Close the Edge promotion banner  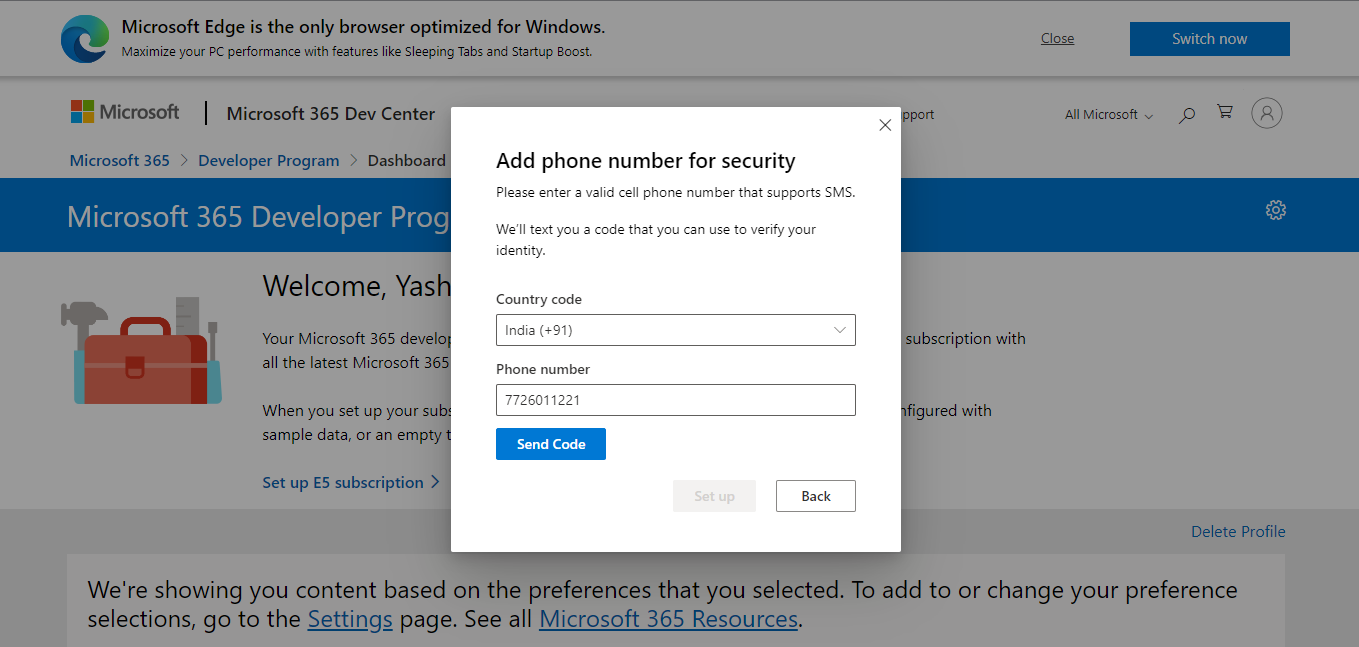1057,38
